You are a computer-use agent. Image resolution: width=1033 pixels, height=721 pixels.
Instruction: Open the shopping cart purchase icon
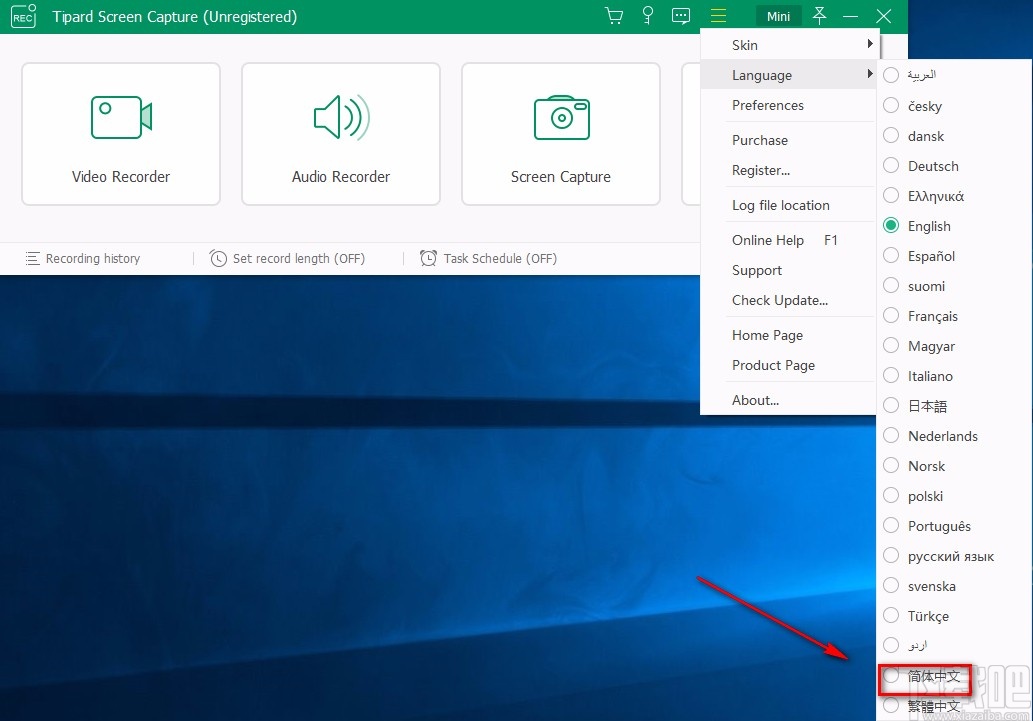tap(614, 16)
